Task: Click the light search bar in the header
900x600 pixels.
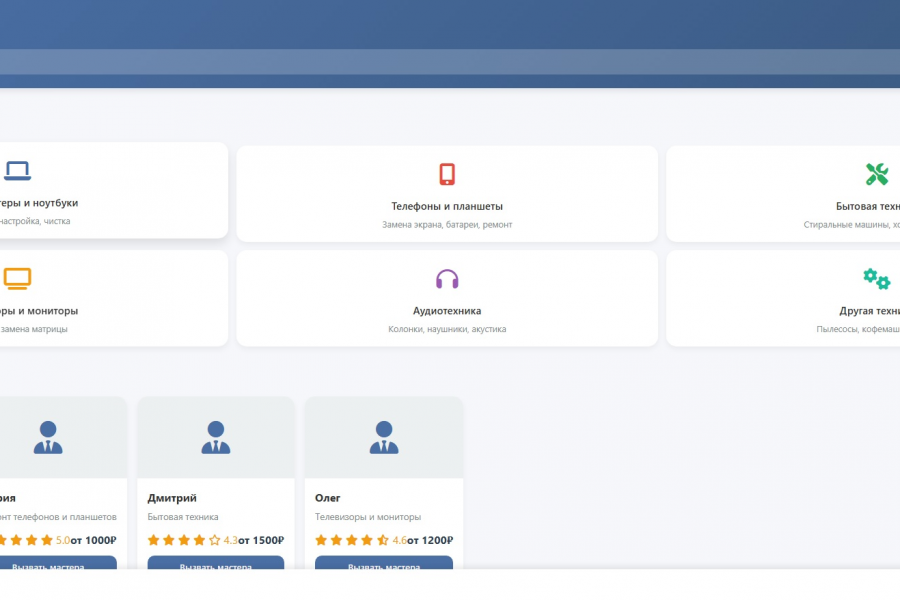Action: 450,62
